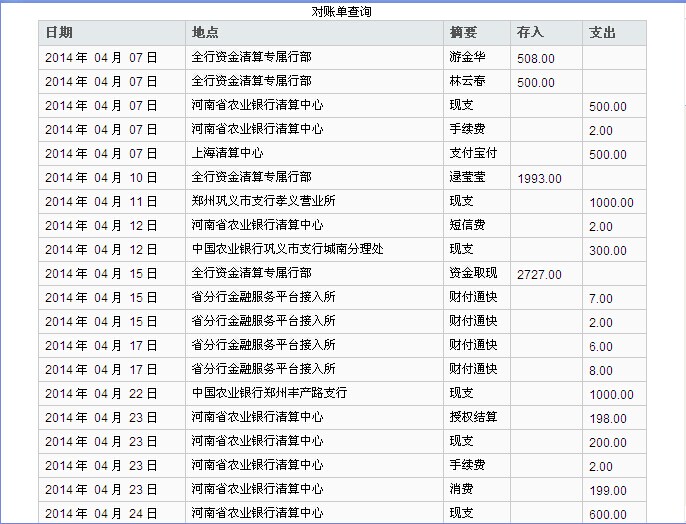Click the 199.00 expense amount
Image resolution: width=686 pixels, height=524 pixels.
click(x=608, y=491)
